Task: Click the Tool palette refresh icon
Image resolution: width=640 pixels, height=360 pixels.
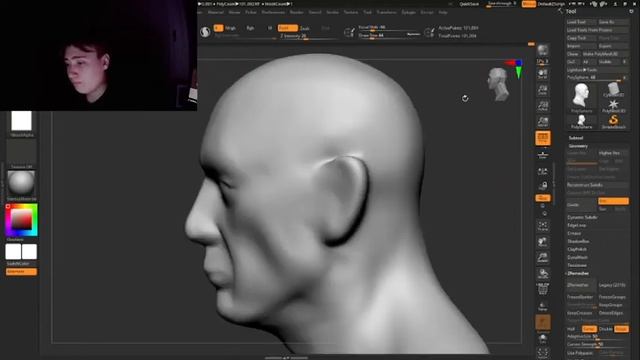Action: pos(631,11)
